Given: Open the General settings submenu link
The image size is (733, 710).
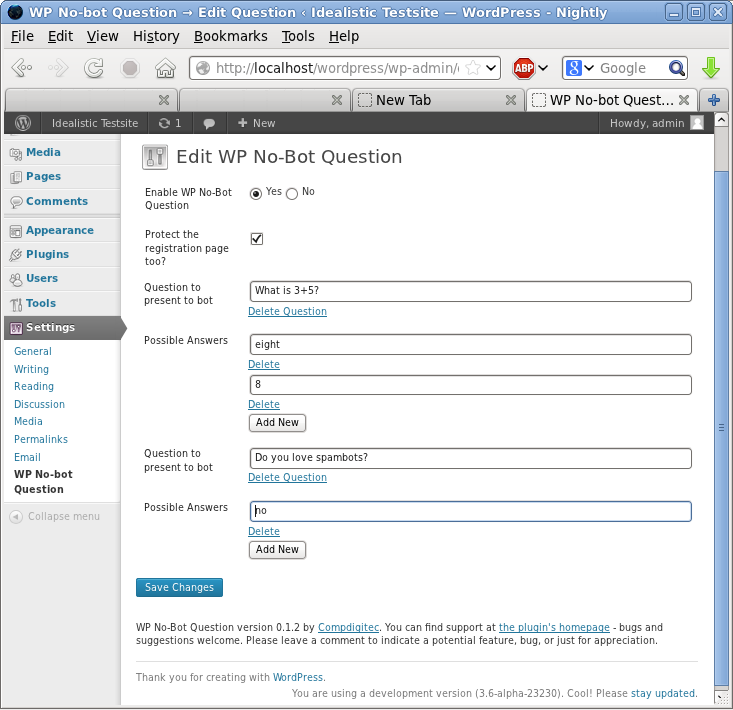Looking at the screenshot, I should 33,351.
